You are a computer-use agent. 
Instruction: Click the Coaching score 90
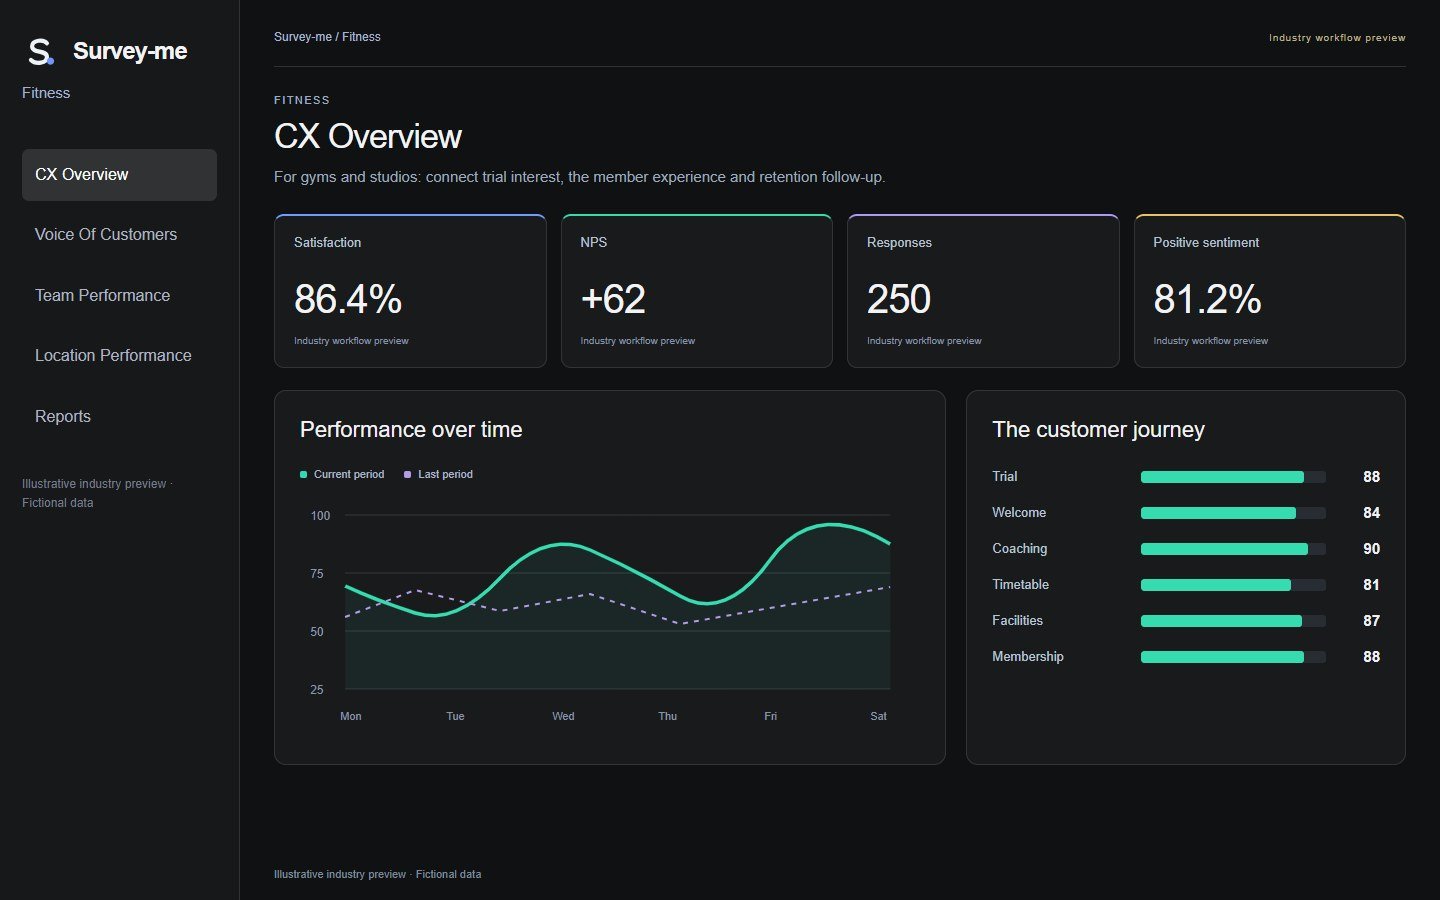(x=1371, y=549)
